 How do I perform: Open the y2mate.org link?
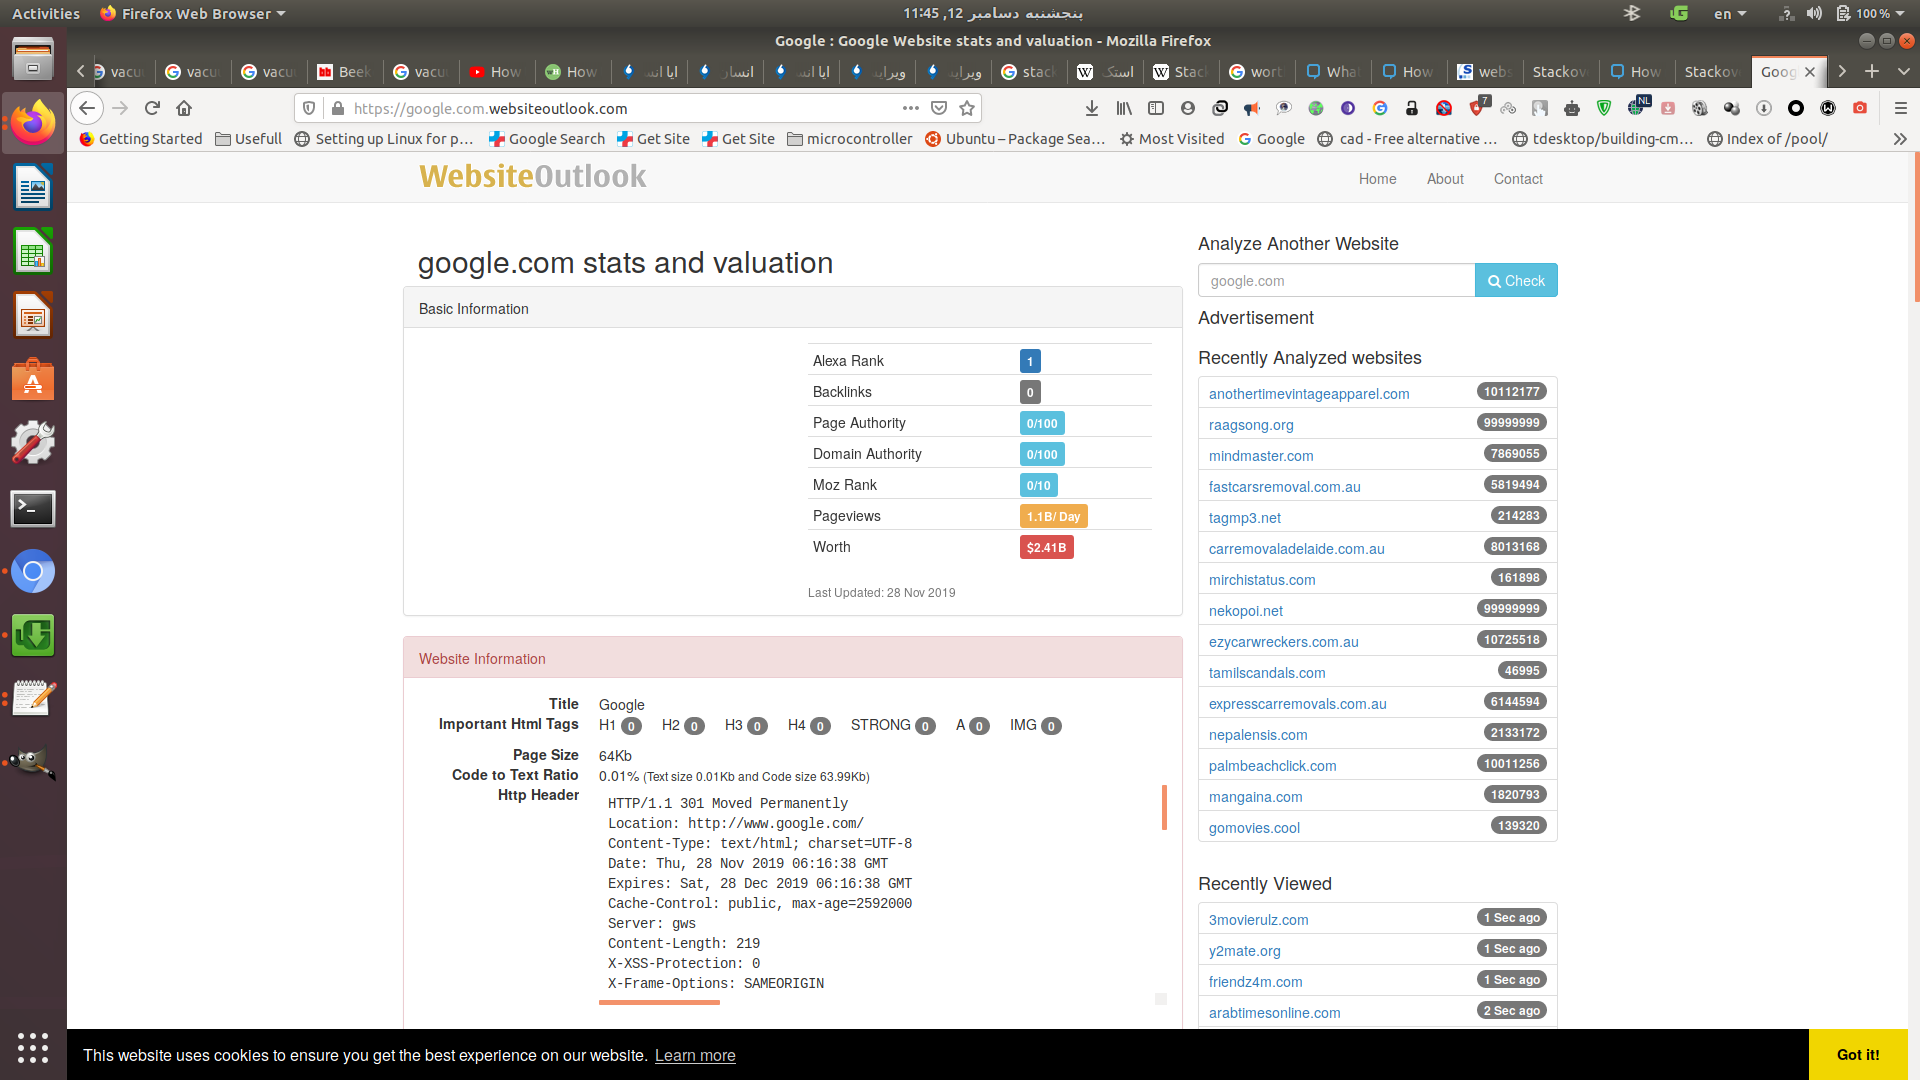[x=1245, y=951]
